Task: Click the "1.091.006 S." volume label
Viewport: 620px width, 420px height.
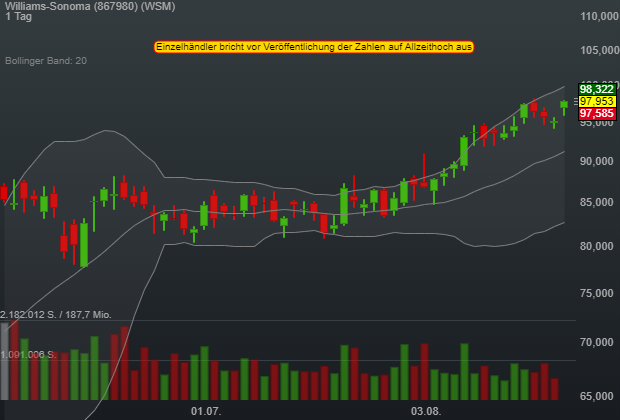Action: [x=28, y=354]
